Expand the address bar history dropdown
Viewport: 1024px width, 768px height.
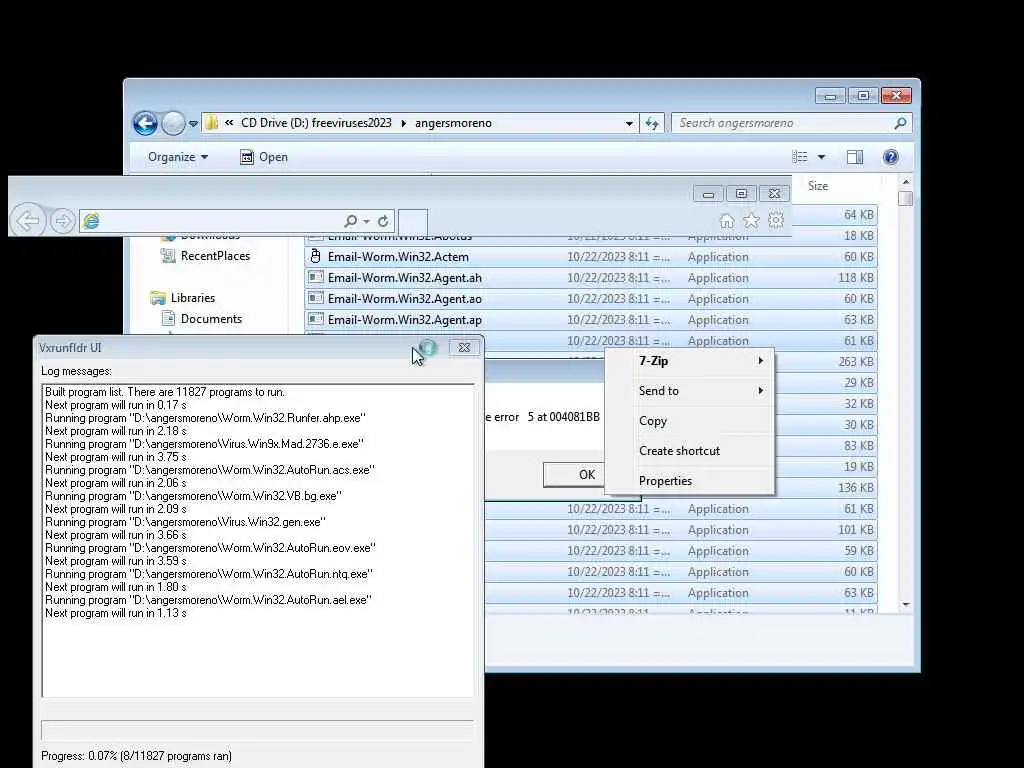[629, 123]
